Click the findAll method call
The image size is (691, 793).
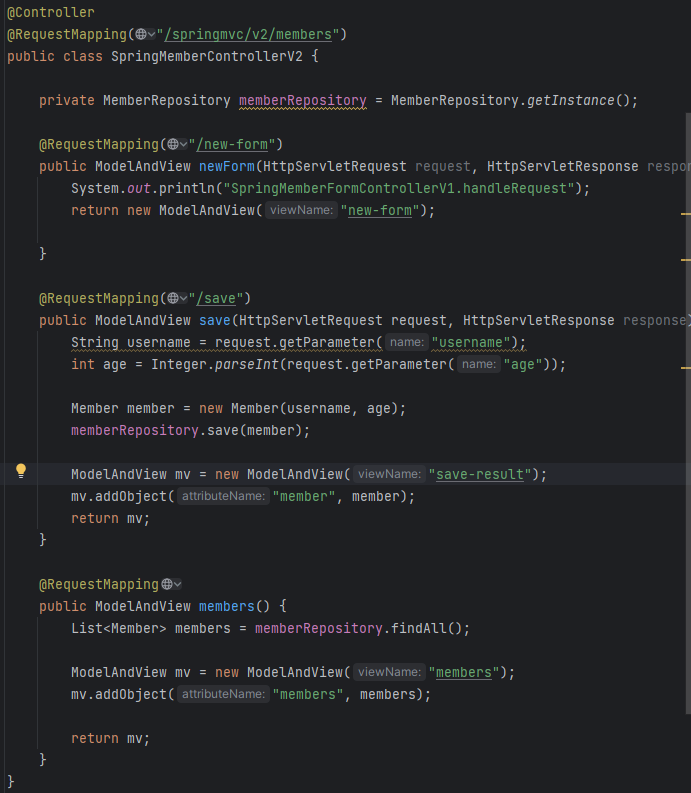point(419,629)
